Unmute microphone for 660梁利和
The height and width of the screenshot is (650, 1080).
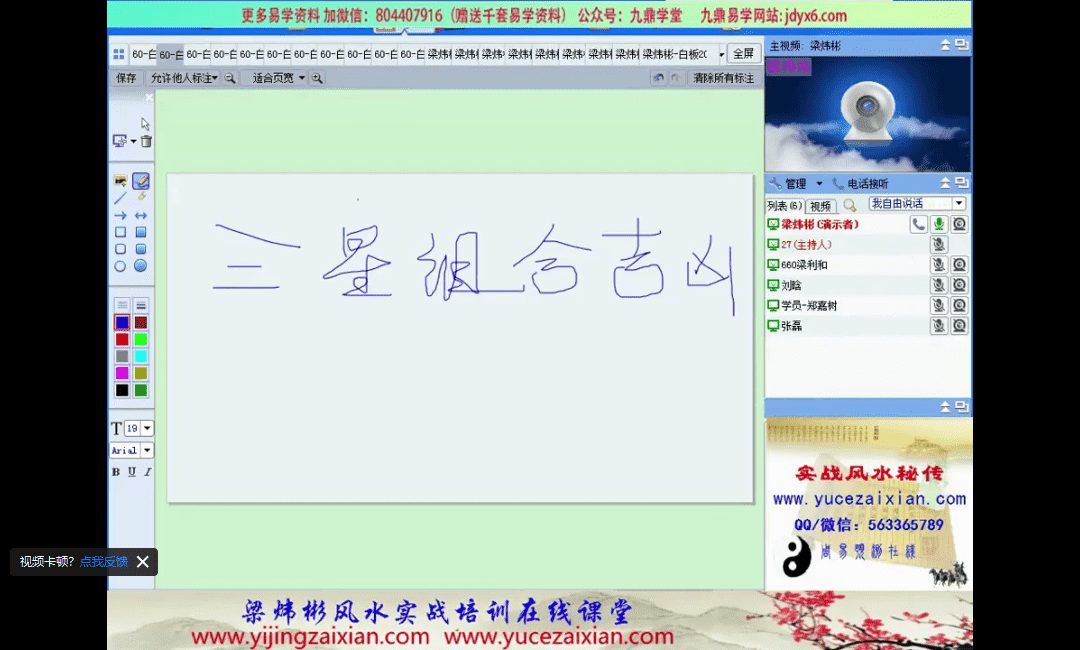[x=939, y=265]
